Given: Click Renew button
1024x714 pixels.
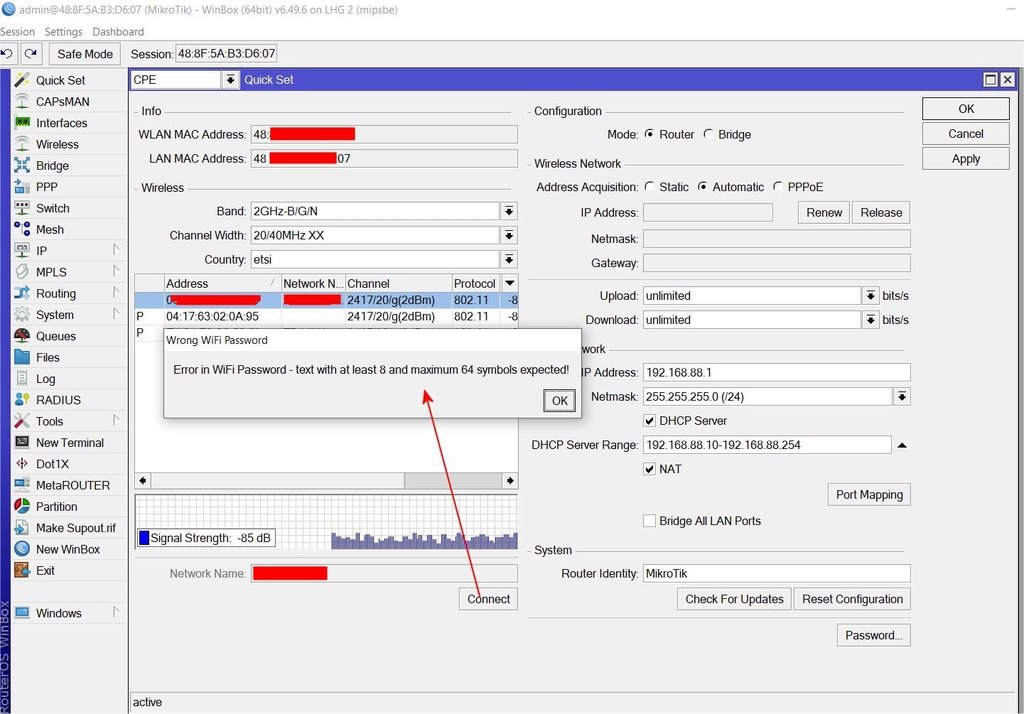Looking at the screenshot, I should pyautogui.click(x=824, y=213).
